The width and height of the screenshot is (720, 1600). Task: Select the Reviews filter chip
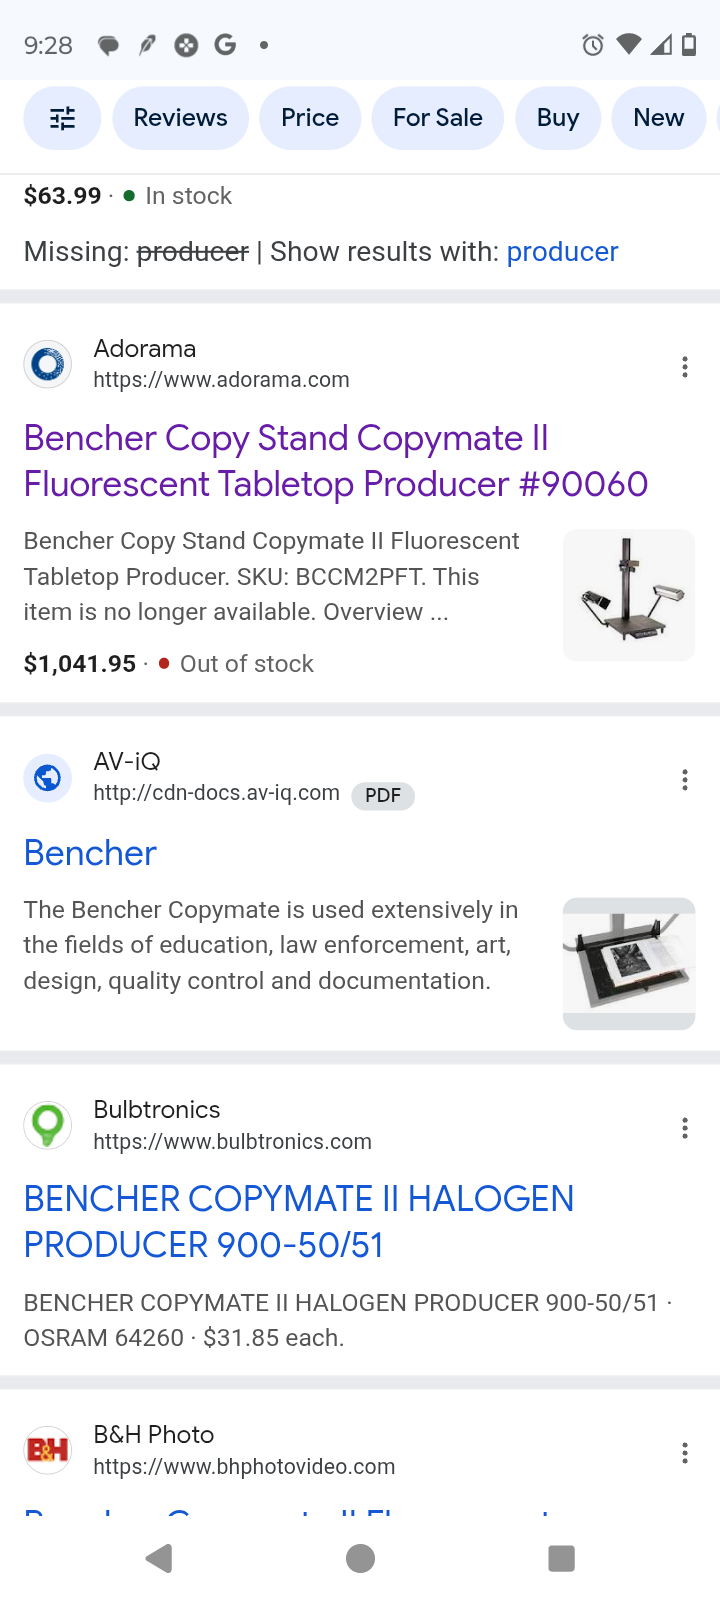[180, 118]
